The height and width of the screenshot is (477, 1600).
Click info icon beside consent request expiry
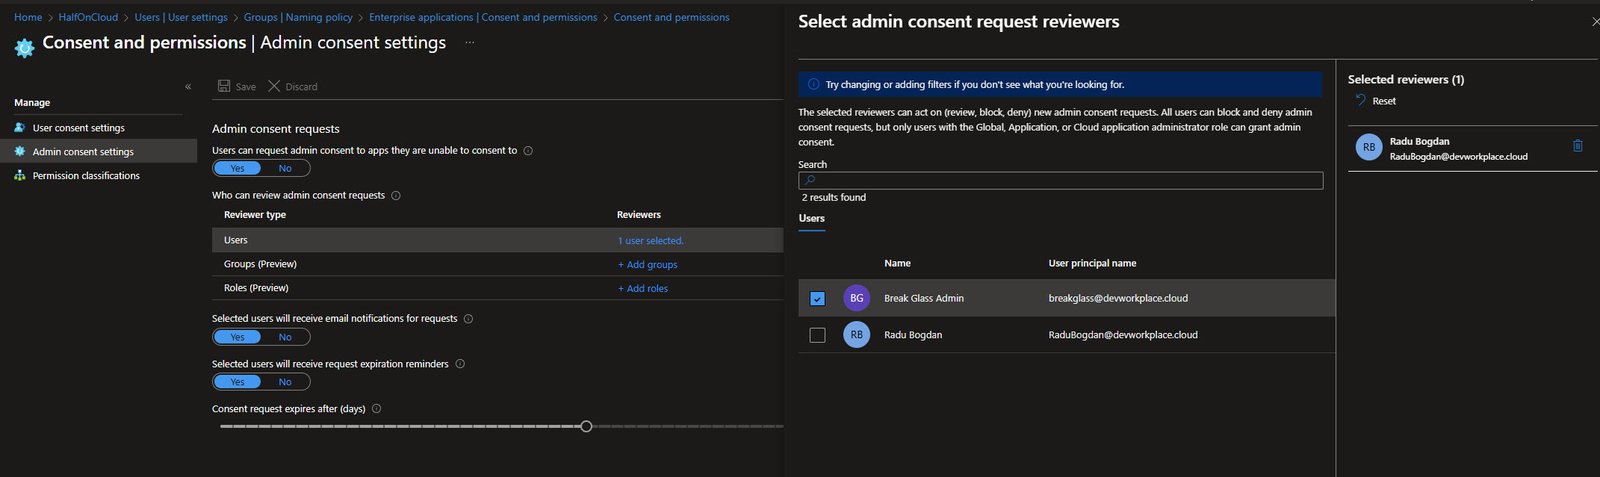point(376,409)
